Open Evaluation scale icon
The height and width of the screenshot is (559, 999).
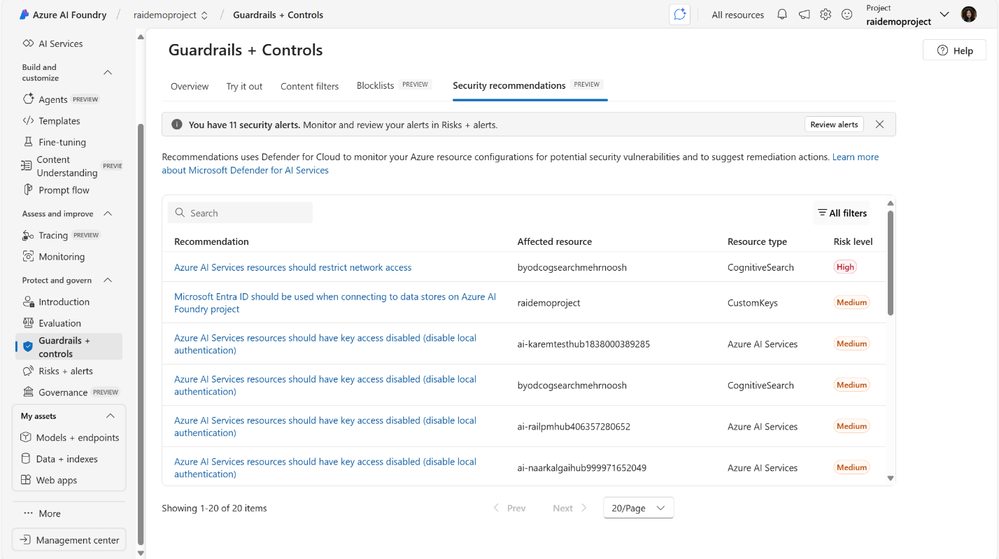pyautogui.click(x=28, y=323)
